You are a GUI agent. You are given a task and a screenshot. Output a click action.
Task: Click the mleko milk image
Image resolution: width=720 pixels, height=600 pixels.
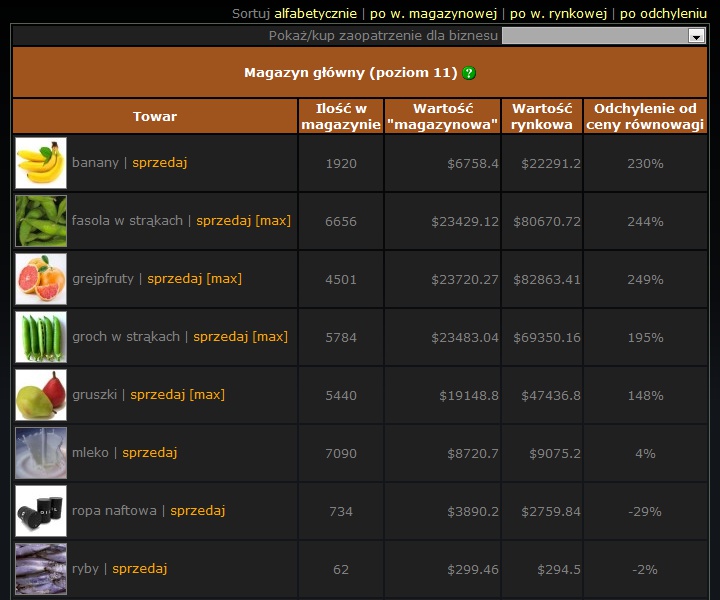click(x=41, y=453)
